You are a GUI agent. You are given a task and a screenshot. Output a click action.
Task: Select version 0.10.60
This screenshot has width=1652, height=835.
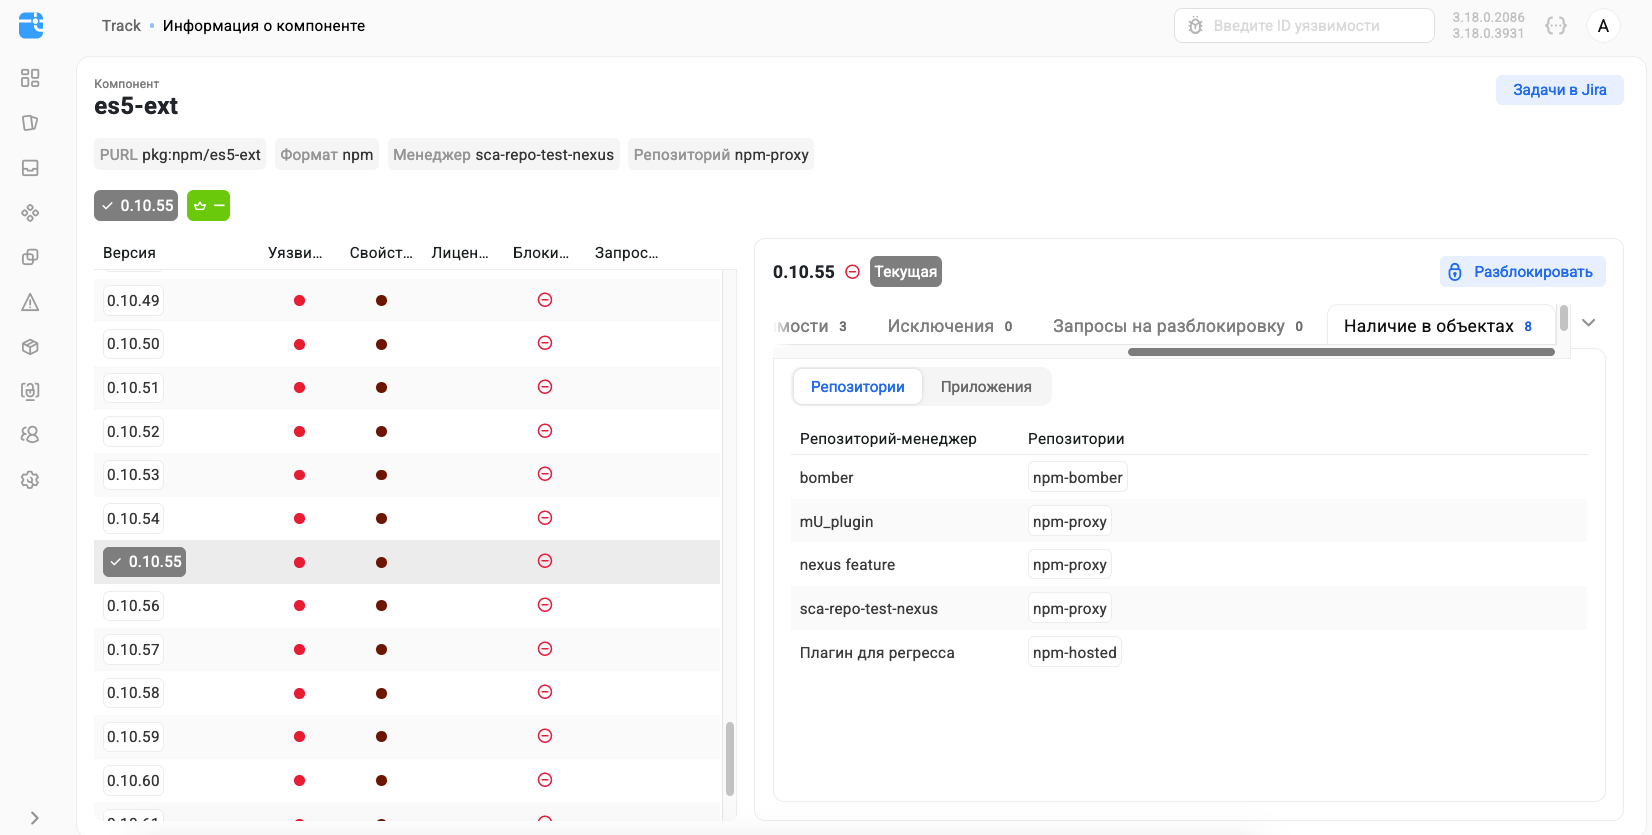click(x=133, y=781)
